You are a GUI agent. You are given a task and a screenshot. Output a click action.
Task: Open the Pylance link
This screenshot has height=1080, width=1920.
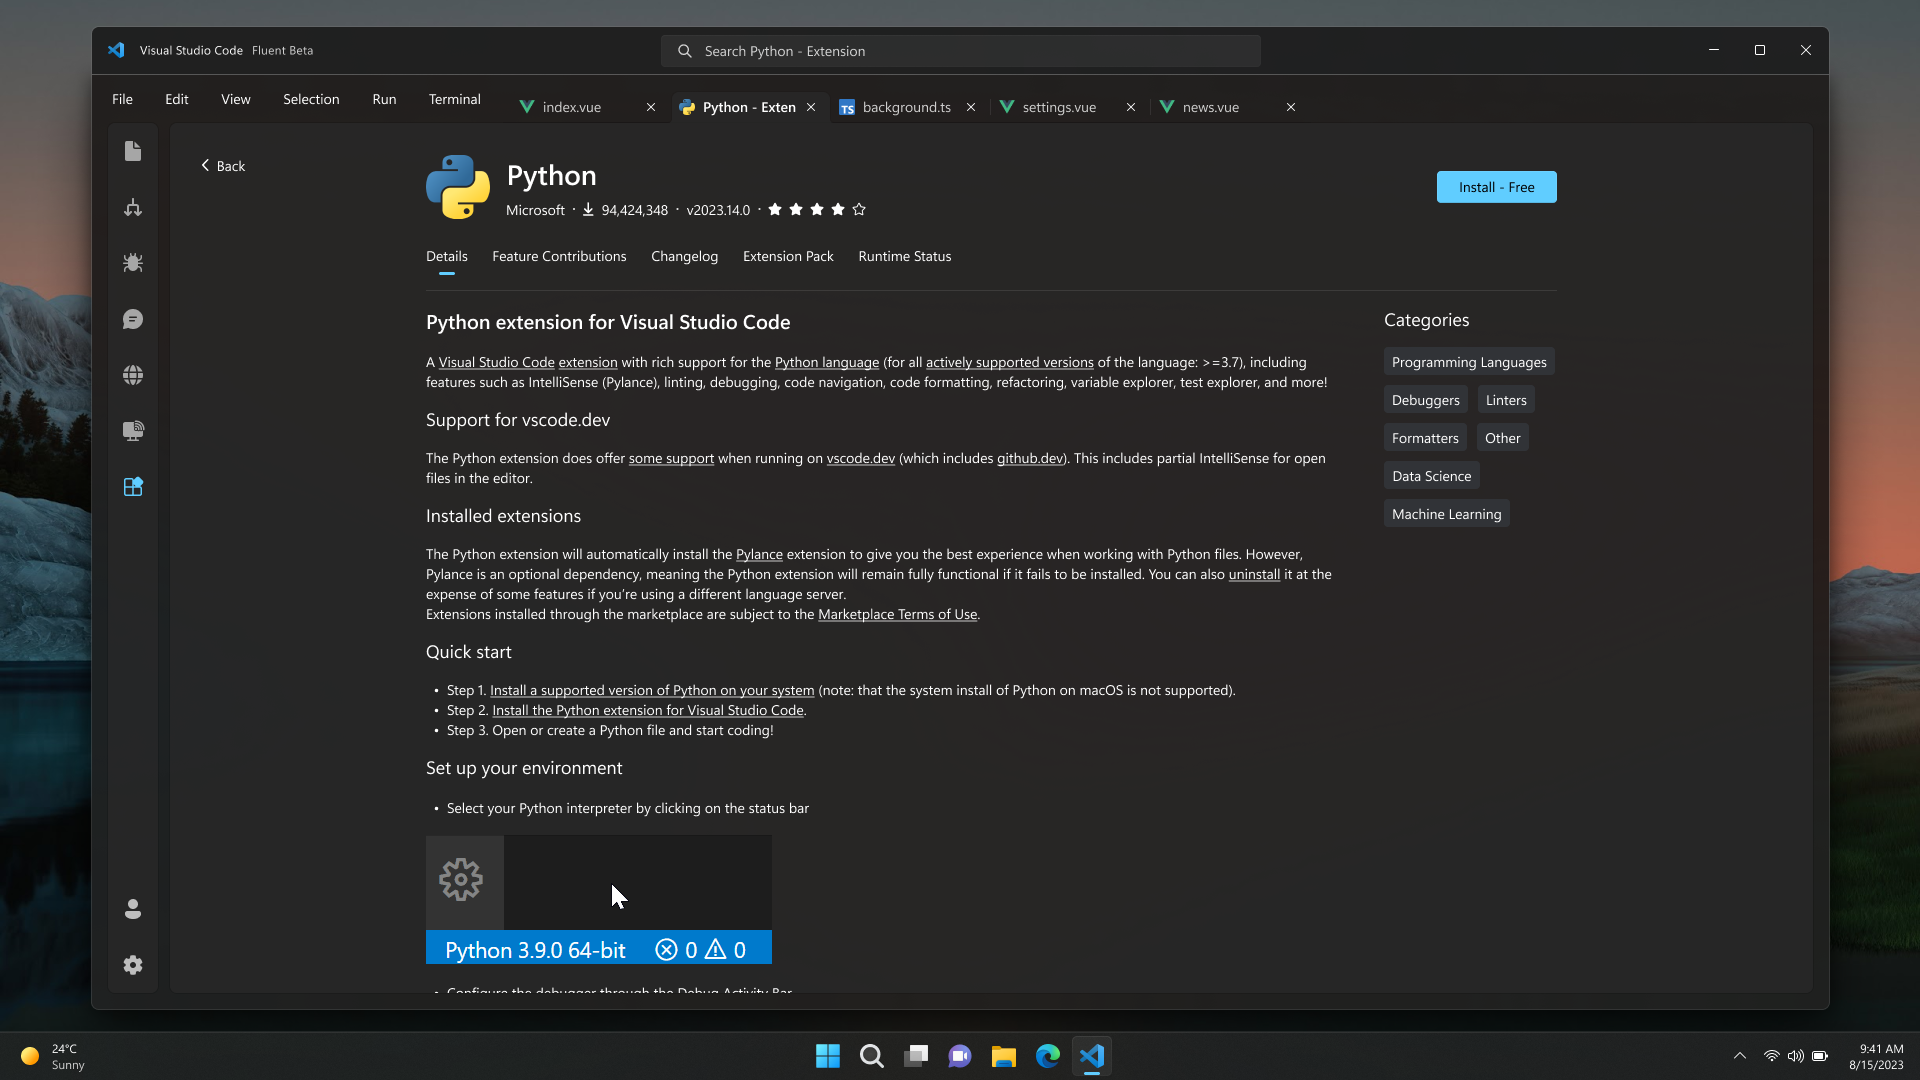click(x=759, y=554)
